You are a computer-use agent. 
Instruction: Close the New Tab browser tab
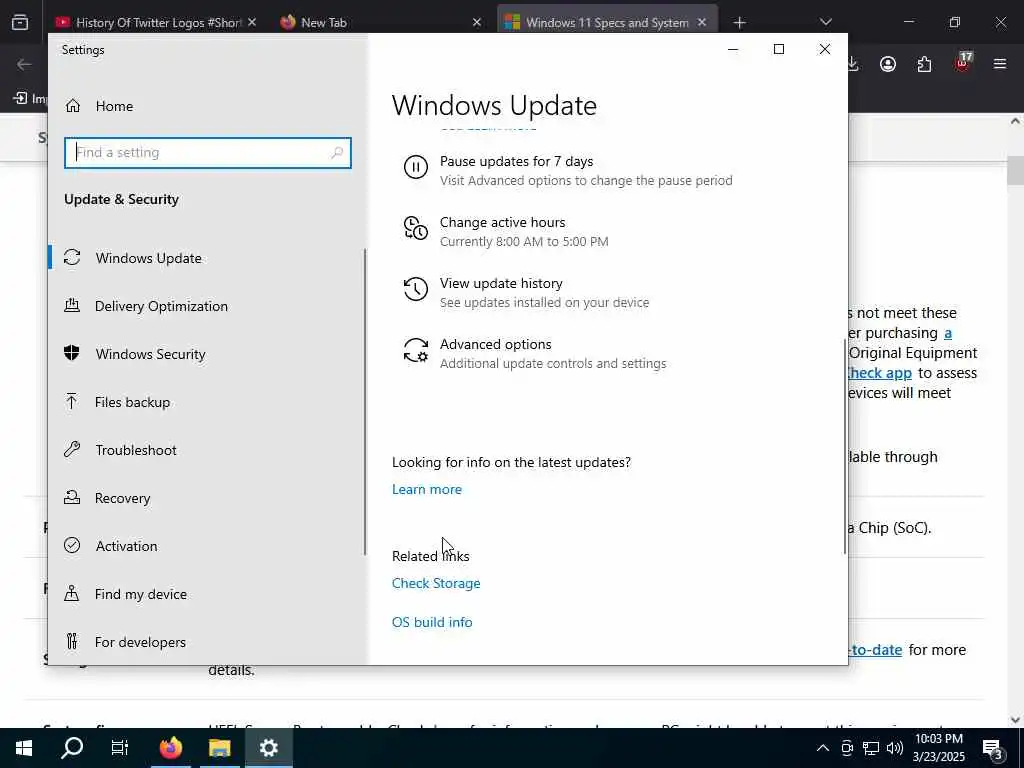pos(477,22)
